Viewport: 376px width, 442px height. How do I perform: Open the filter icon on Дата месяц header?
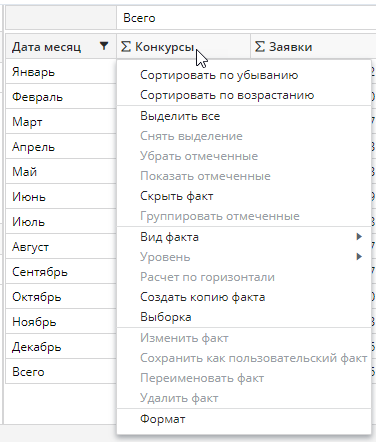point(104,46)
